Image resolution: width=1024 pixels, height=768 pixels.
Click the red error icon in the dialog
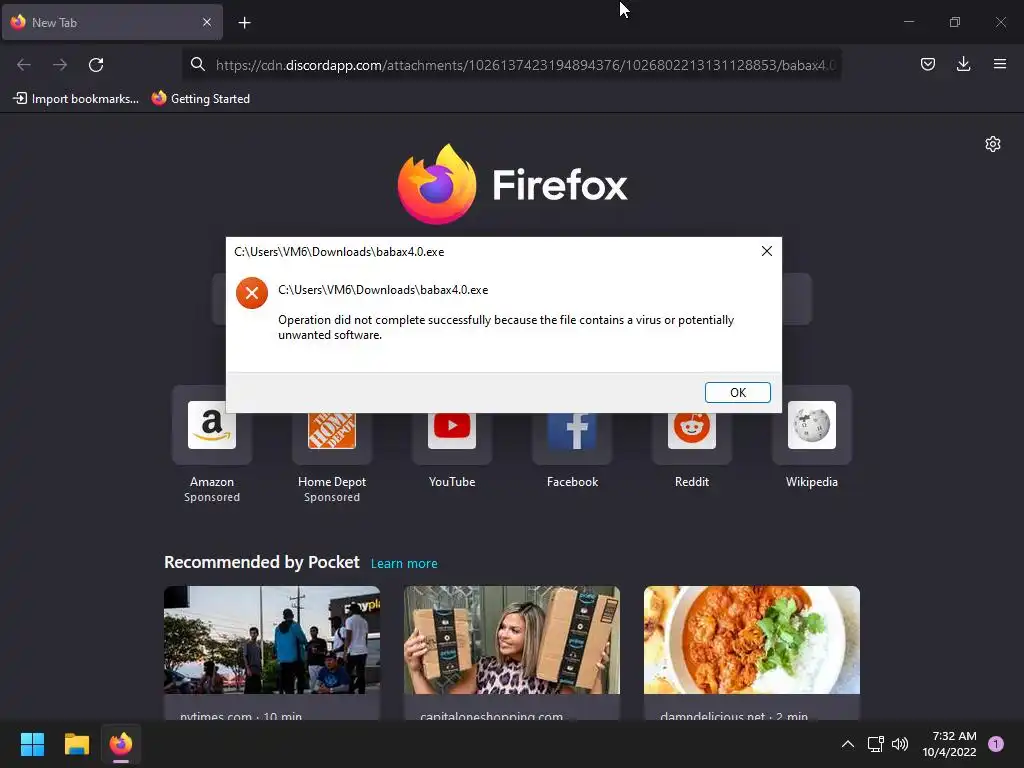(x=252, y=293)
